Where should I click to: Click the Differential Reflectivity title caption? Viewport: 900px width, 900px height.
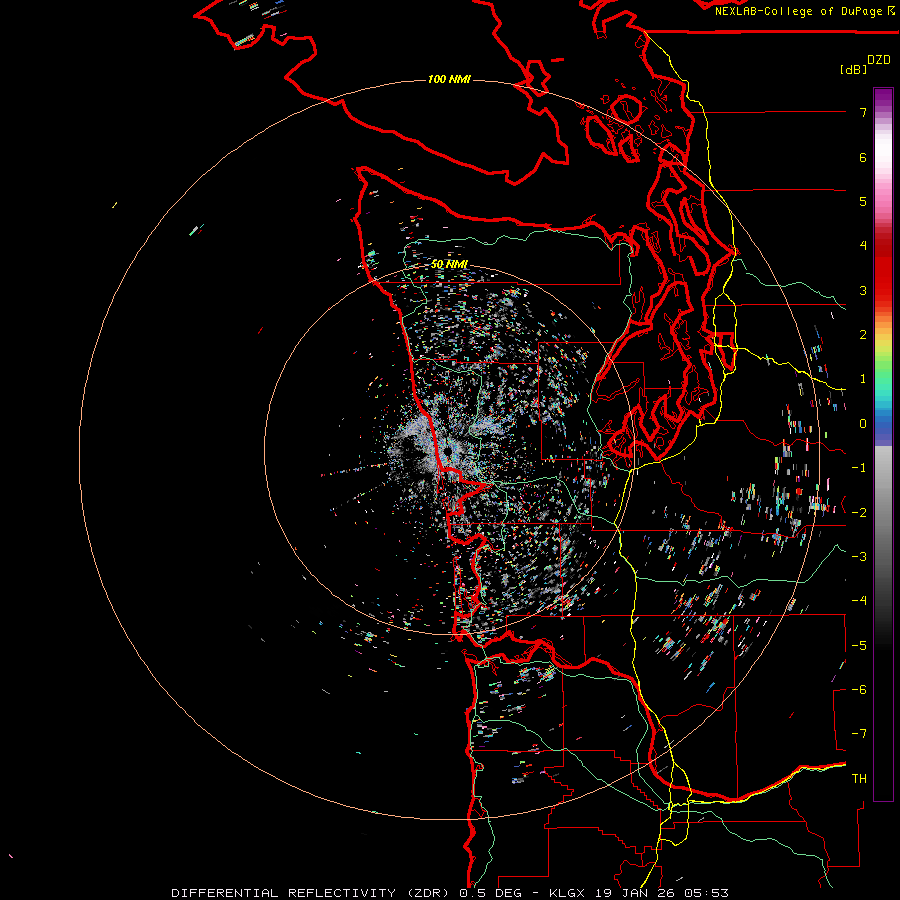click(x=449, y=893)
